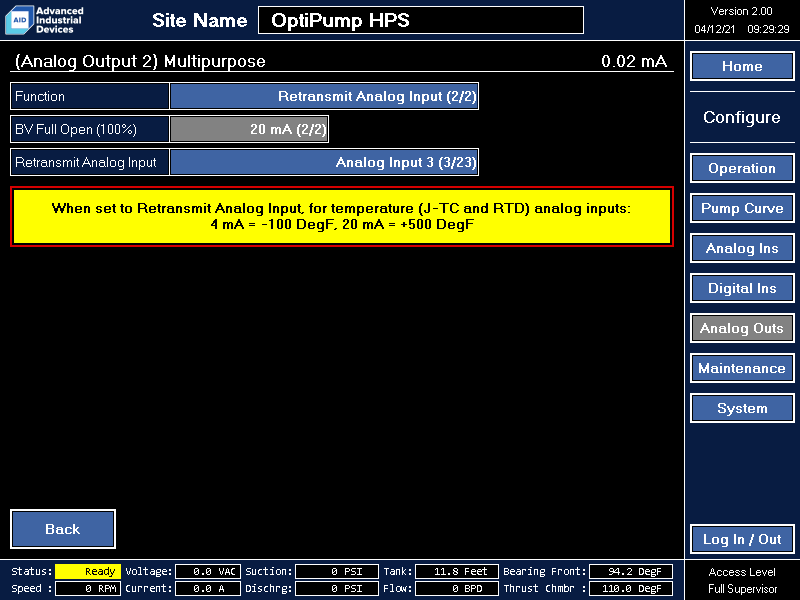Open the Operation configuration page

(x=742, y=168)
